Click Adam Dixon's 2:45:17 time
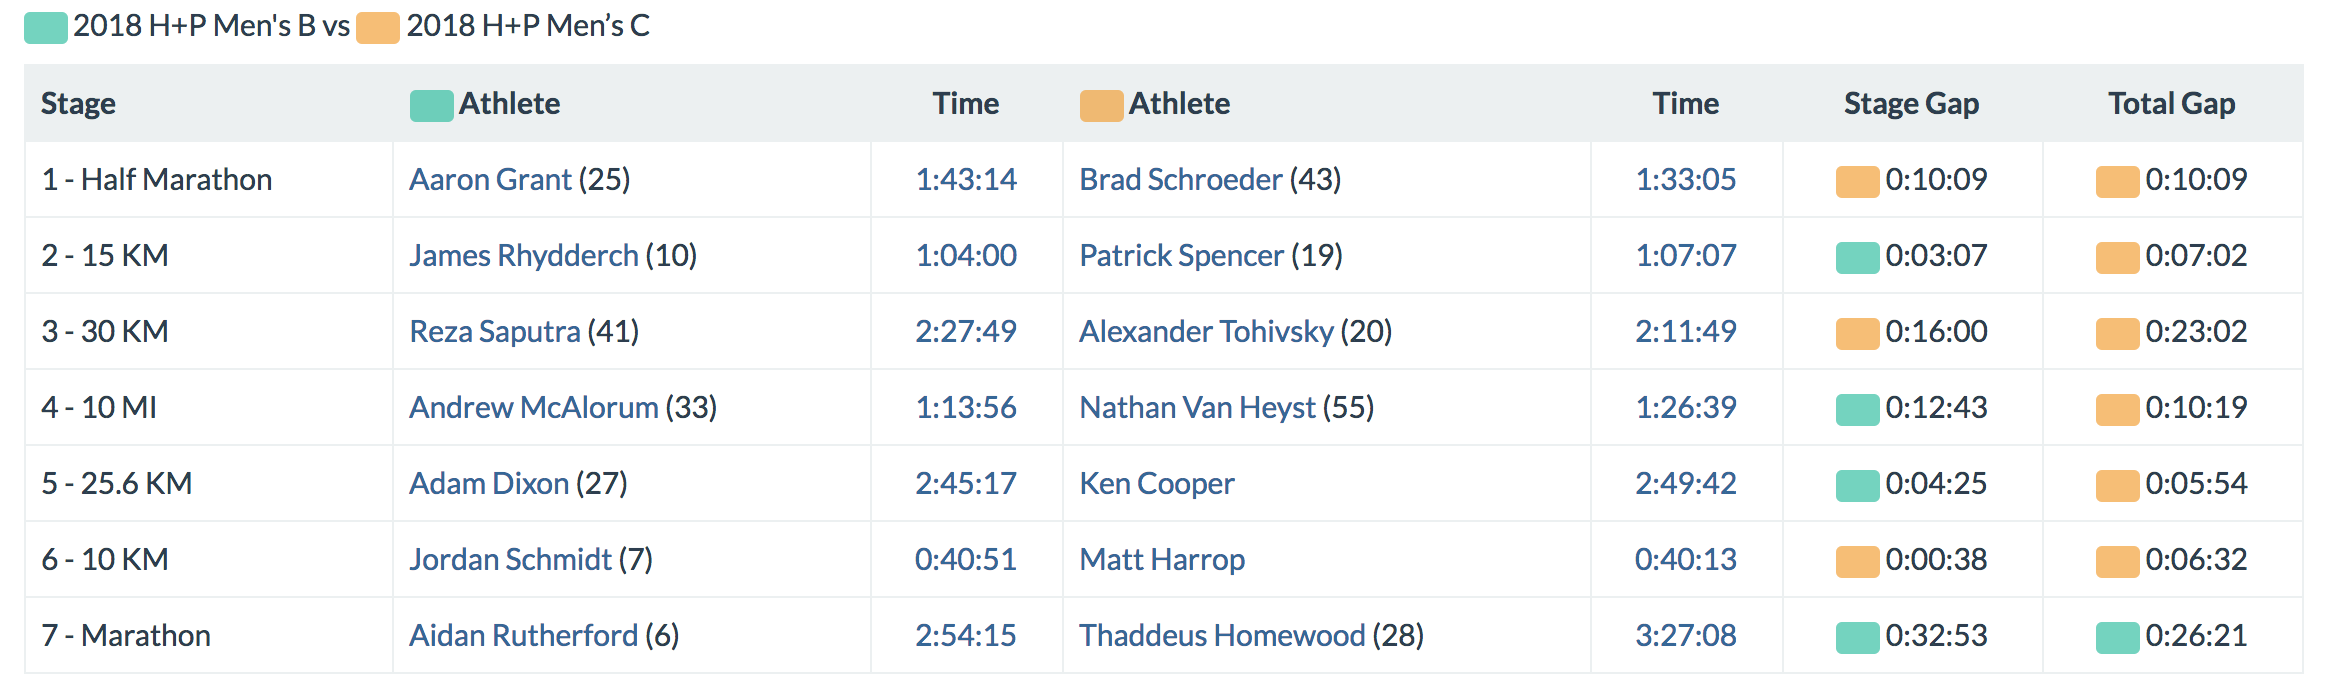This screenshot has width=2330, height=682. click(x=966, y=484)
